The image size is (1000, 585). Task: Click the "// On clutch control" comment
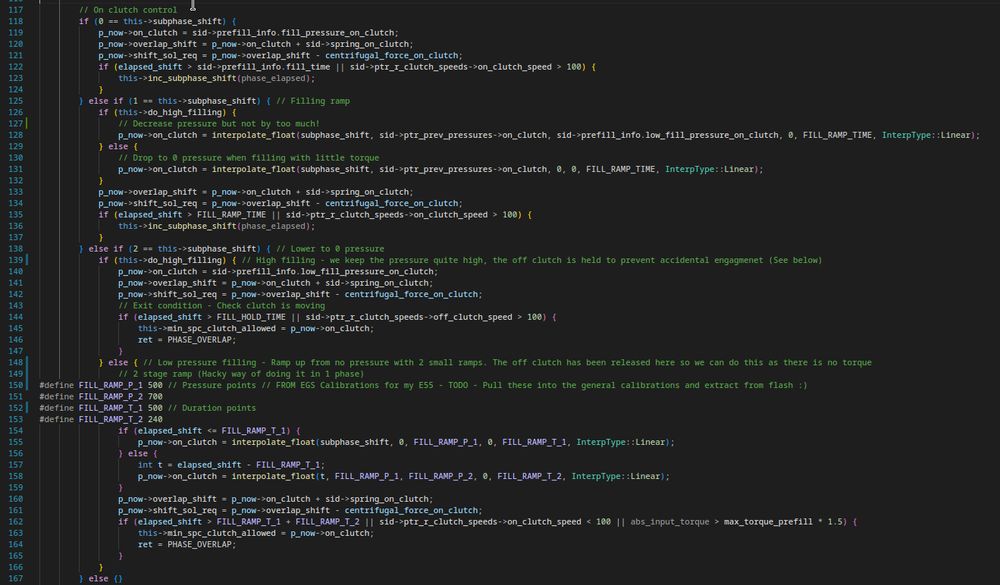coord(128,10)
